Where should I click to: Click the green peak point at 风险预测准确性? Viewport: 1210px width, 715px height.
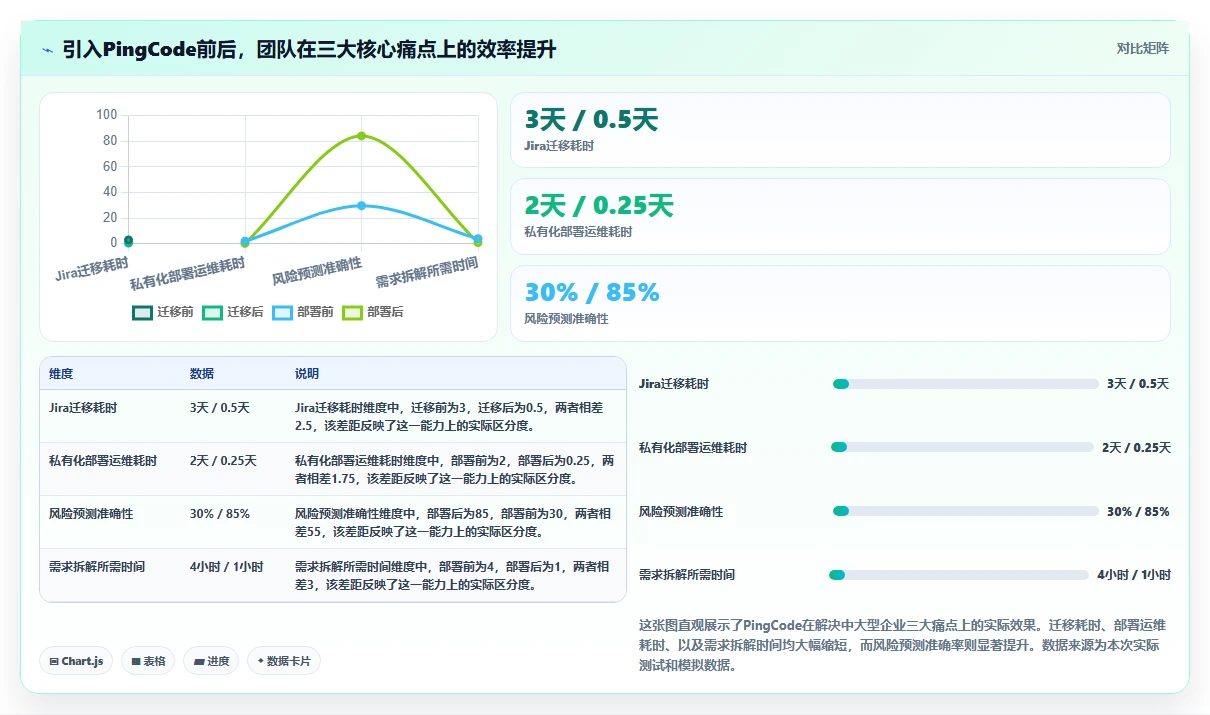(361, 135)
